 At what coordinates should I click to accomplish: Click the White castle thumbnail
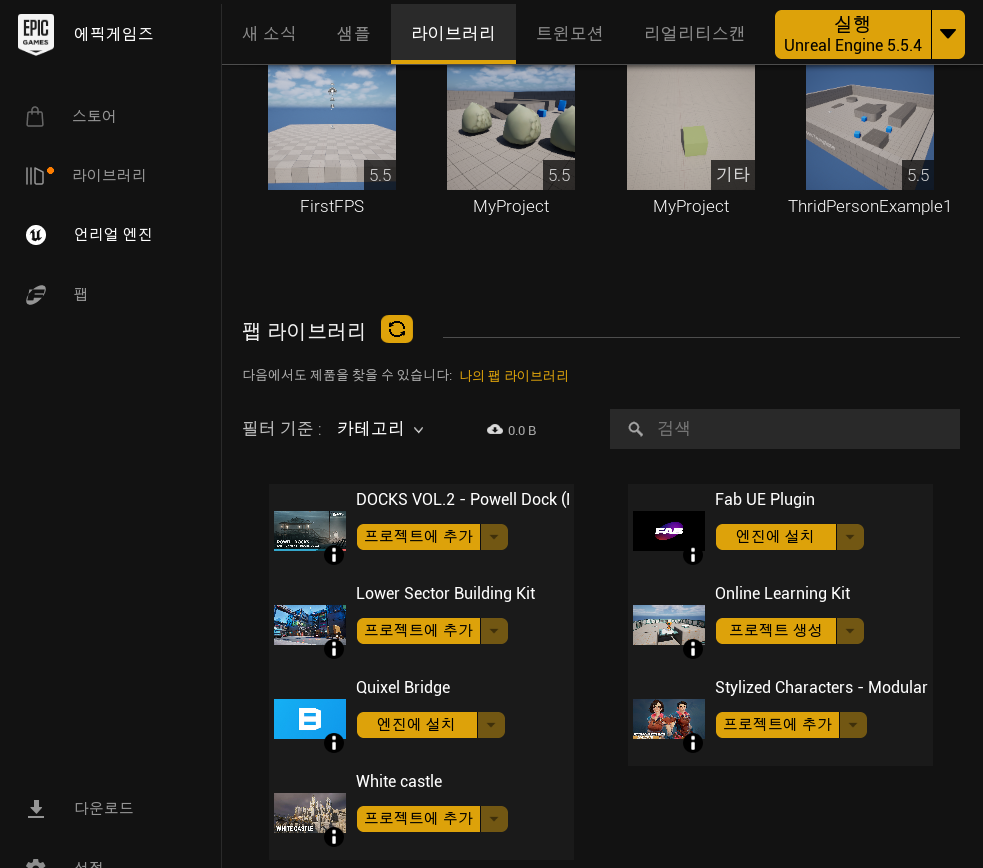click(x=310, y=813)
